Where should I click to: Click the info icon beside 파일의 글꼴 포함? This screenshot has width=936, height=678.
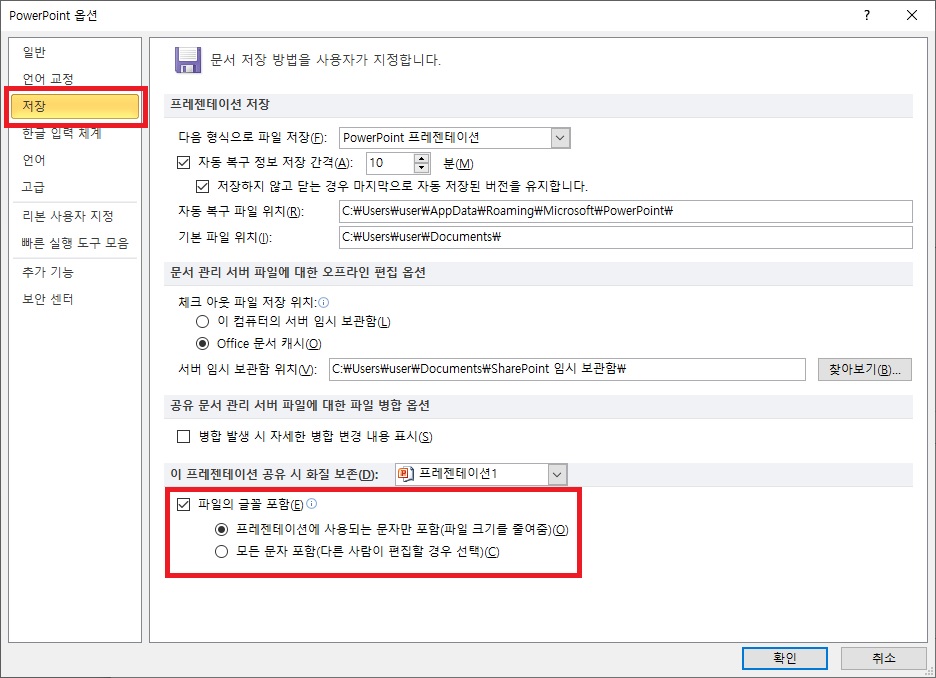[x=312, y=504]
